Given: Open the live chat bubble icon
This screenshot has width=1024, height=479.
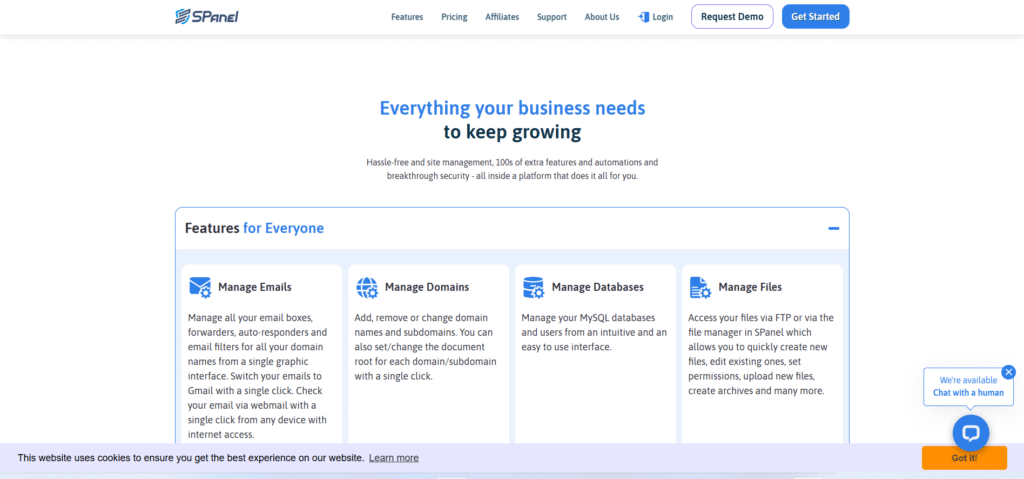Looking at the screenshot, I should (x=970, y=432).
